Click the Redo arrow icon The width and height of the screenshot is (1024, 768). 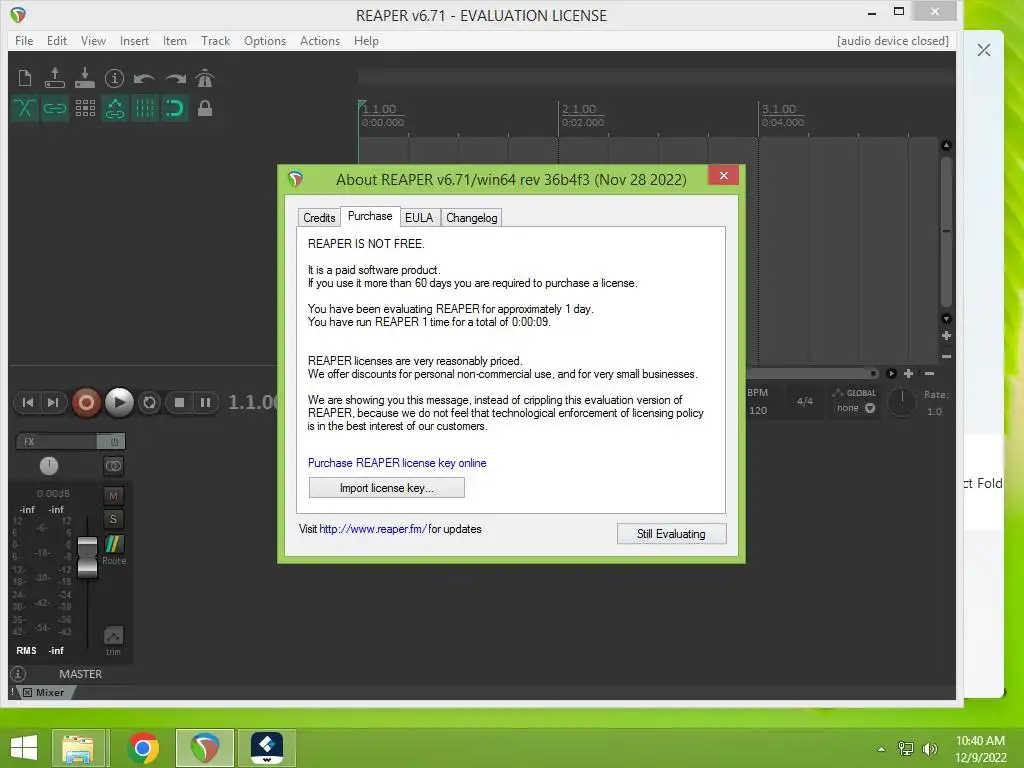click(x=175, y=78)
